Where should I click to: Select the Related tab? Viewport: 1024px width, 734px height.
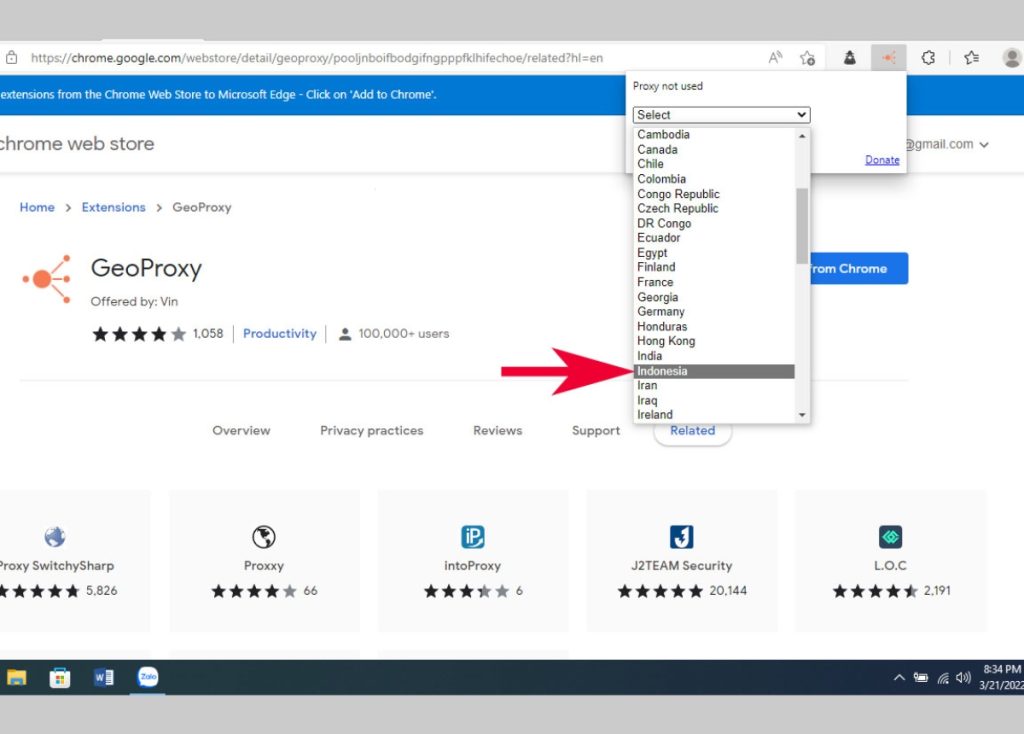click(x=692, y=430)
